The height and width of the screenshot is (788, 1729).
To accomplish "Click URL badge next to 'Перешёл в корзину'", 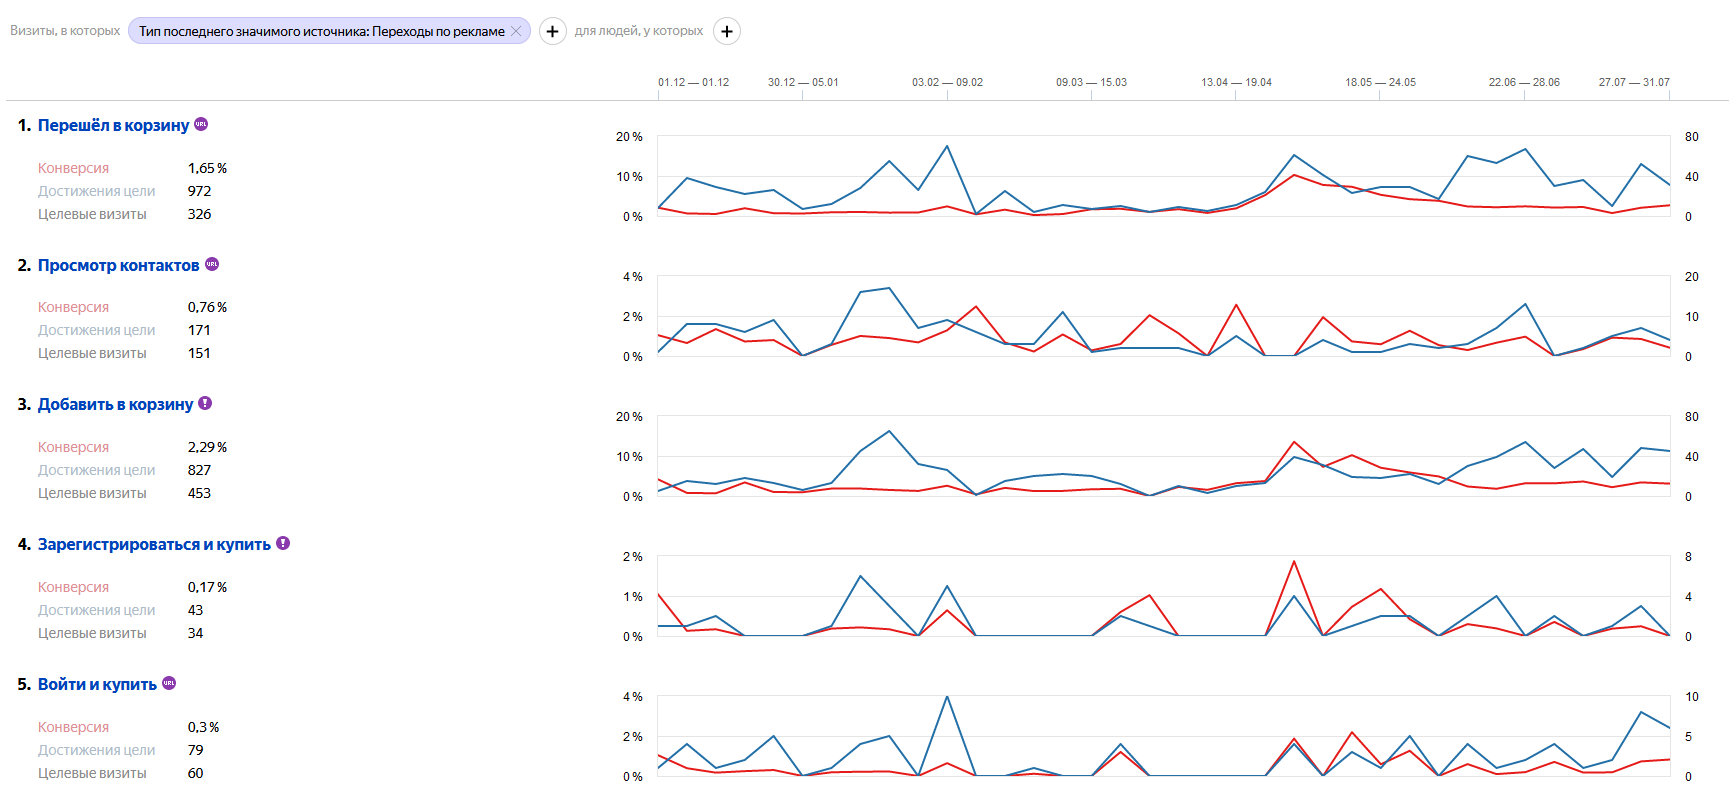I will point(201,124).
